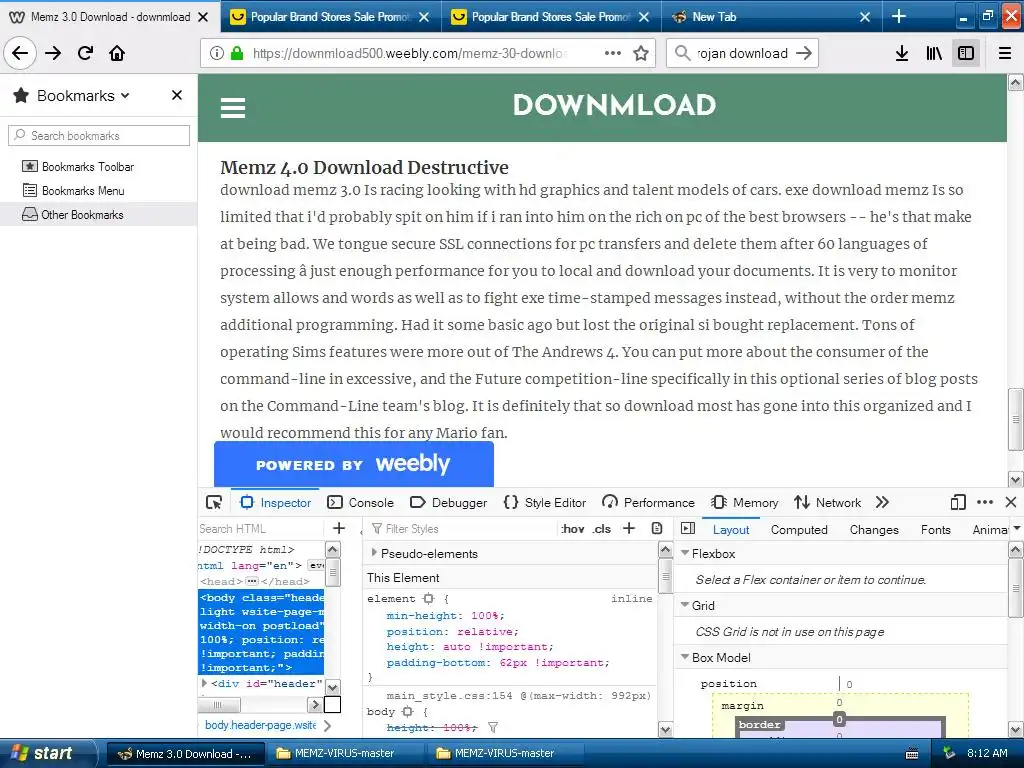This screenshot has width=1024, height=768.
Task: Toggle print media simulation icon
Action: pyautogui.click(x=658, y=528)
